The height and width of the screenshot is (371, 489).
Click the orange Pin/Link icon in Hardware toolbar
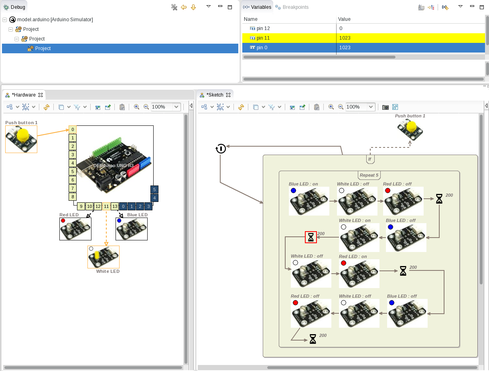click(x=46, y=107)
